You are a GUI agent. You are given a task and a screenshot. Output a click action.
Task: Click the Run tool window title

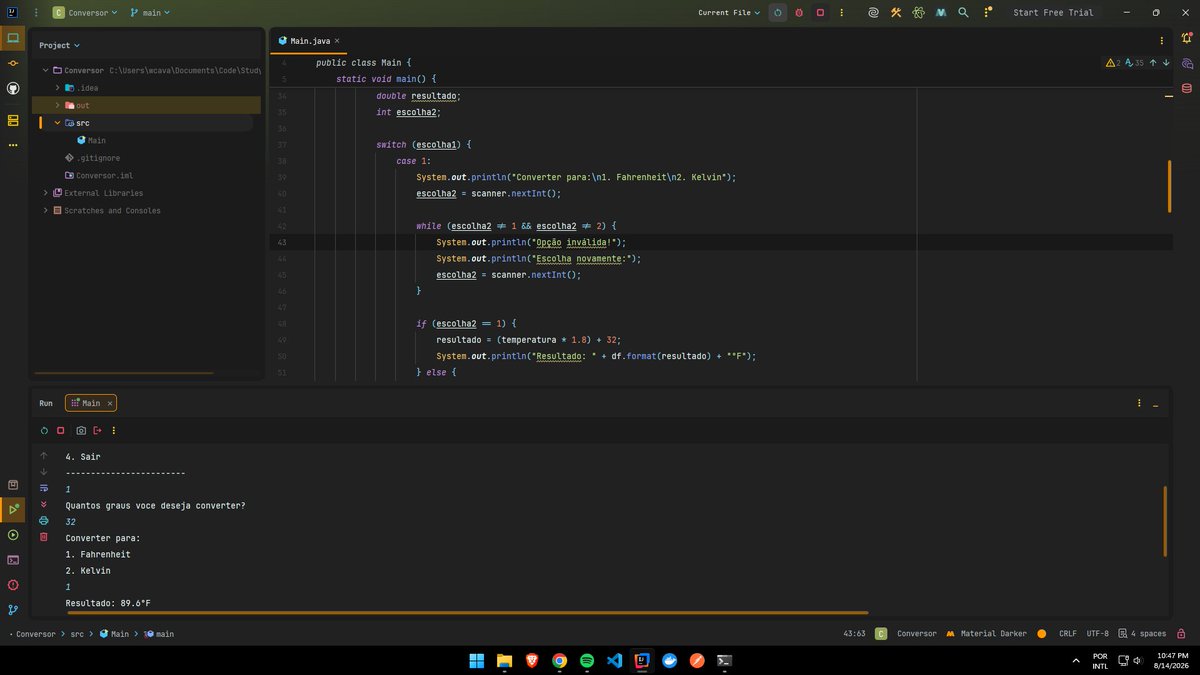(46, 403)
